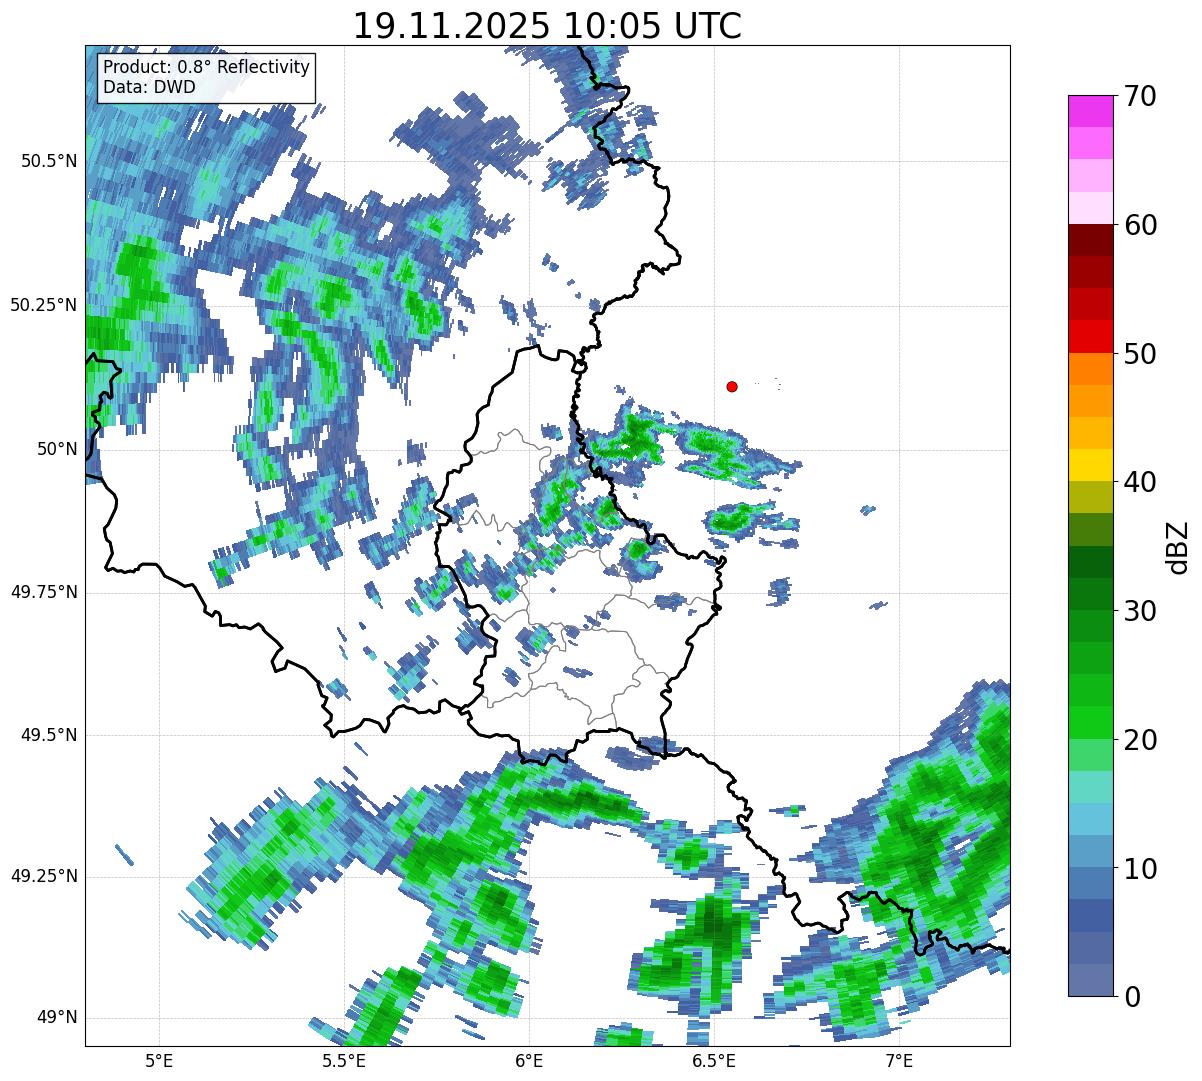Viewport: 1202px width, 1081px height.
Task: Click the colorbar '50' tick label
Action: [1140, 354]
